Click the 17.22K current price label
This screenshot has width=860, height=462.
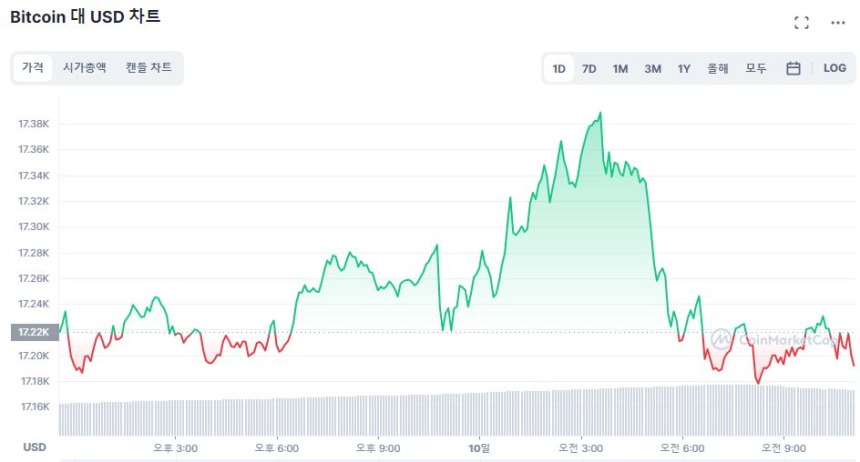[35, 332]
